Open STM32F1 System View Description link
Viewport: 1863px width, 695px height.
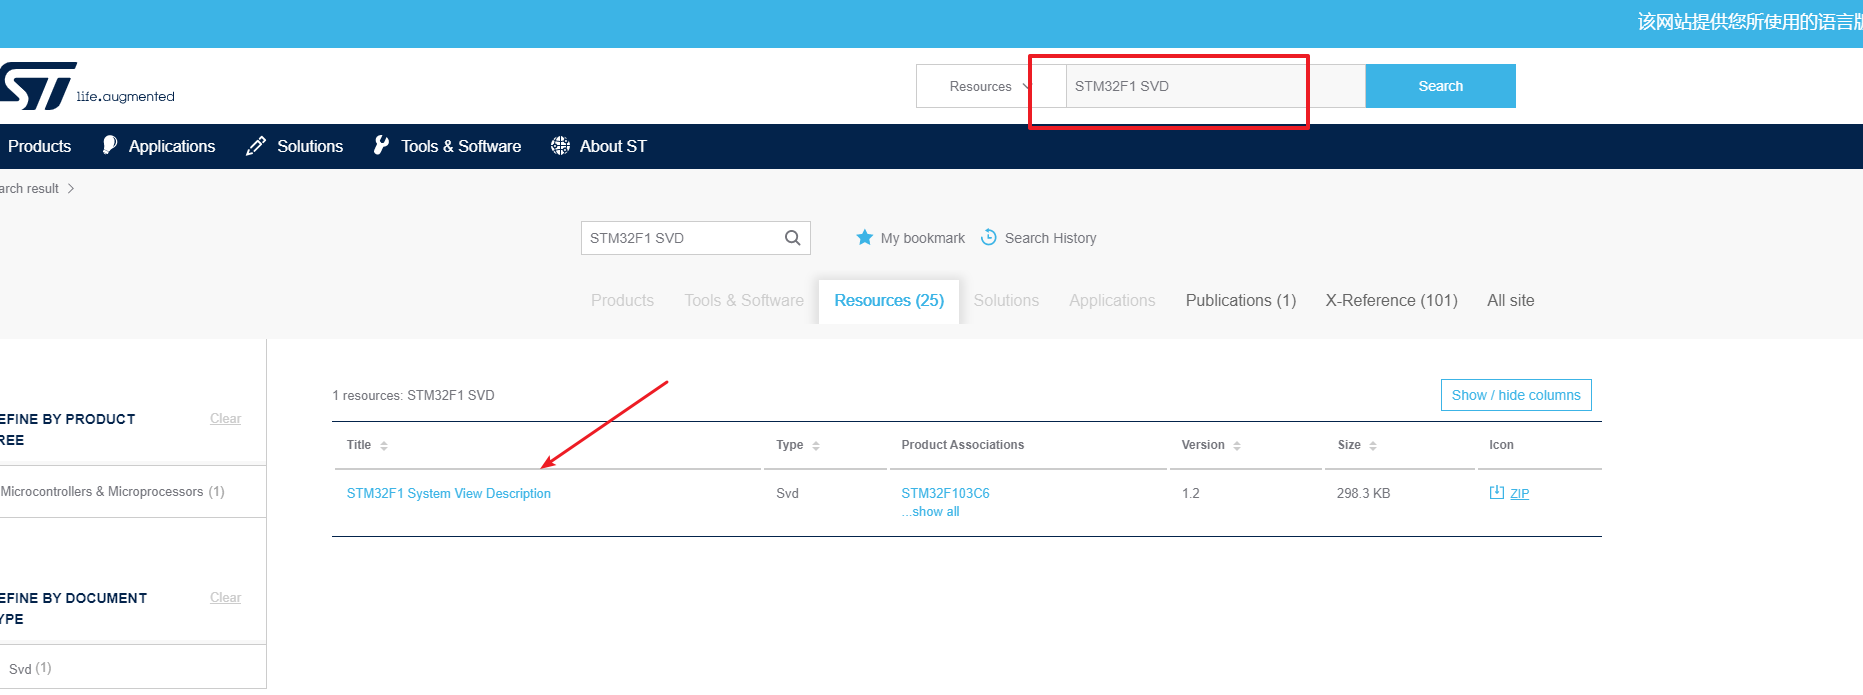coord(448,493)
